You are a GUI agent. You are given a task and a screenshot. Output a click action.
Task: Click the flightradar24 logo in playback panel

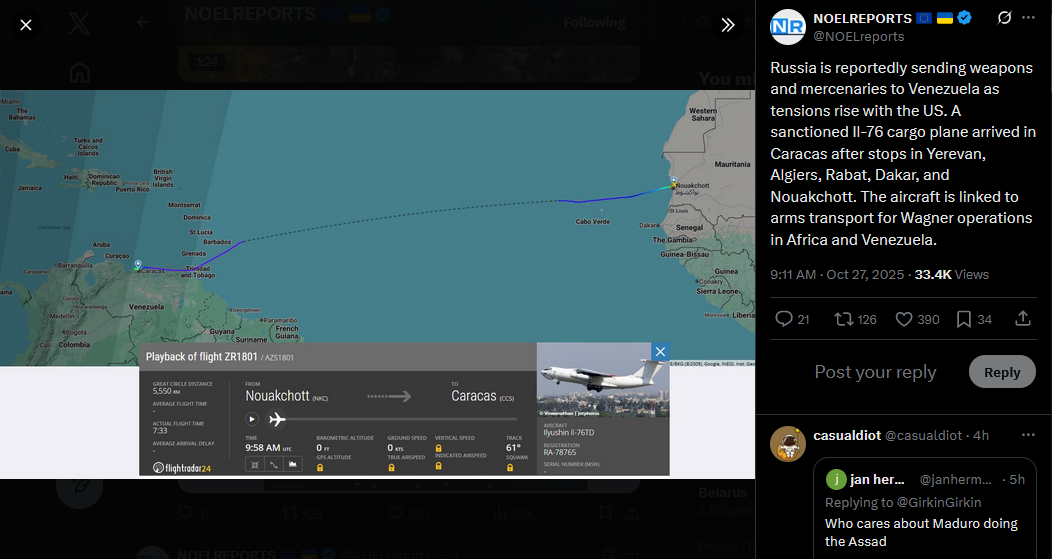(x=182, y=468)
